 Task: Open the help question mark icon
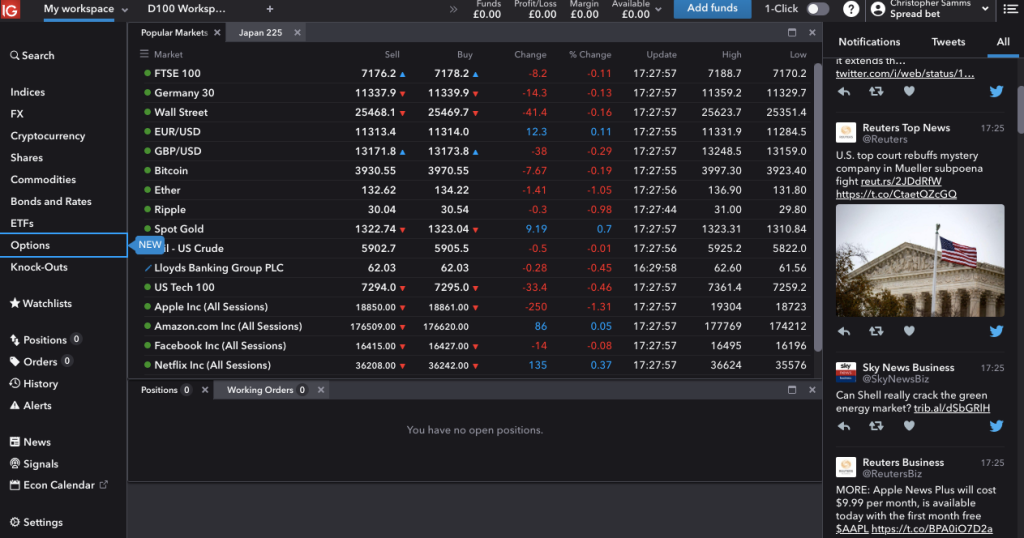click(x=851, y=9)
